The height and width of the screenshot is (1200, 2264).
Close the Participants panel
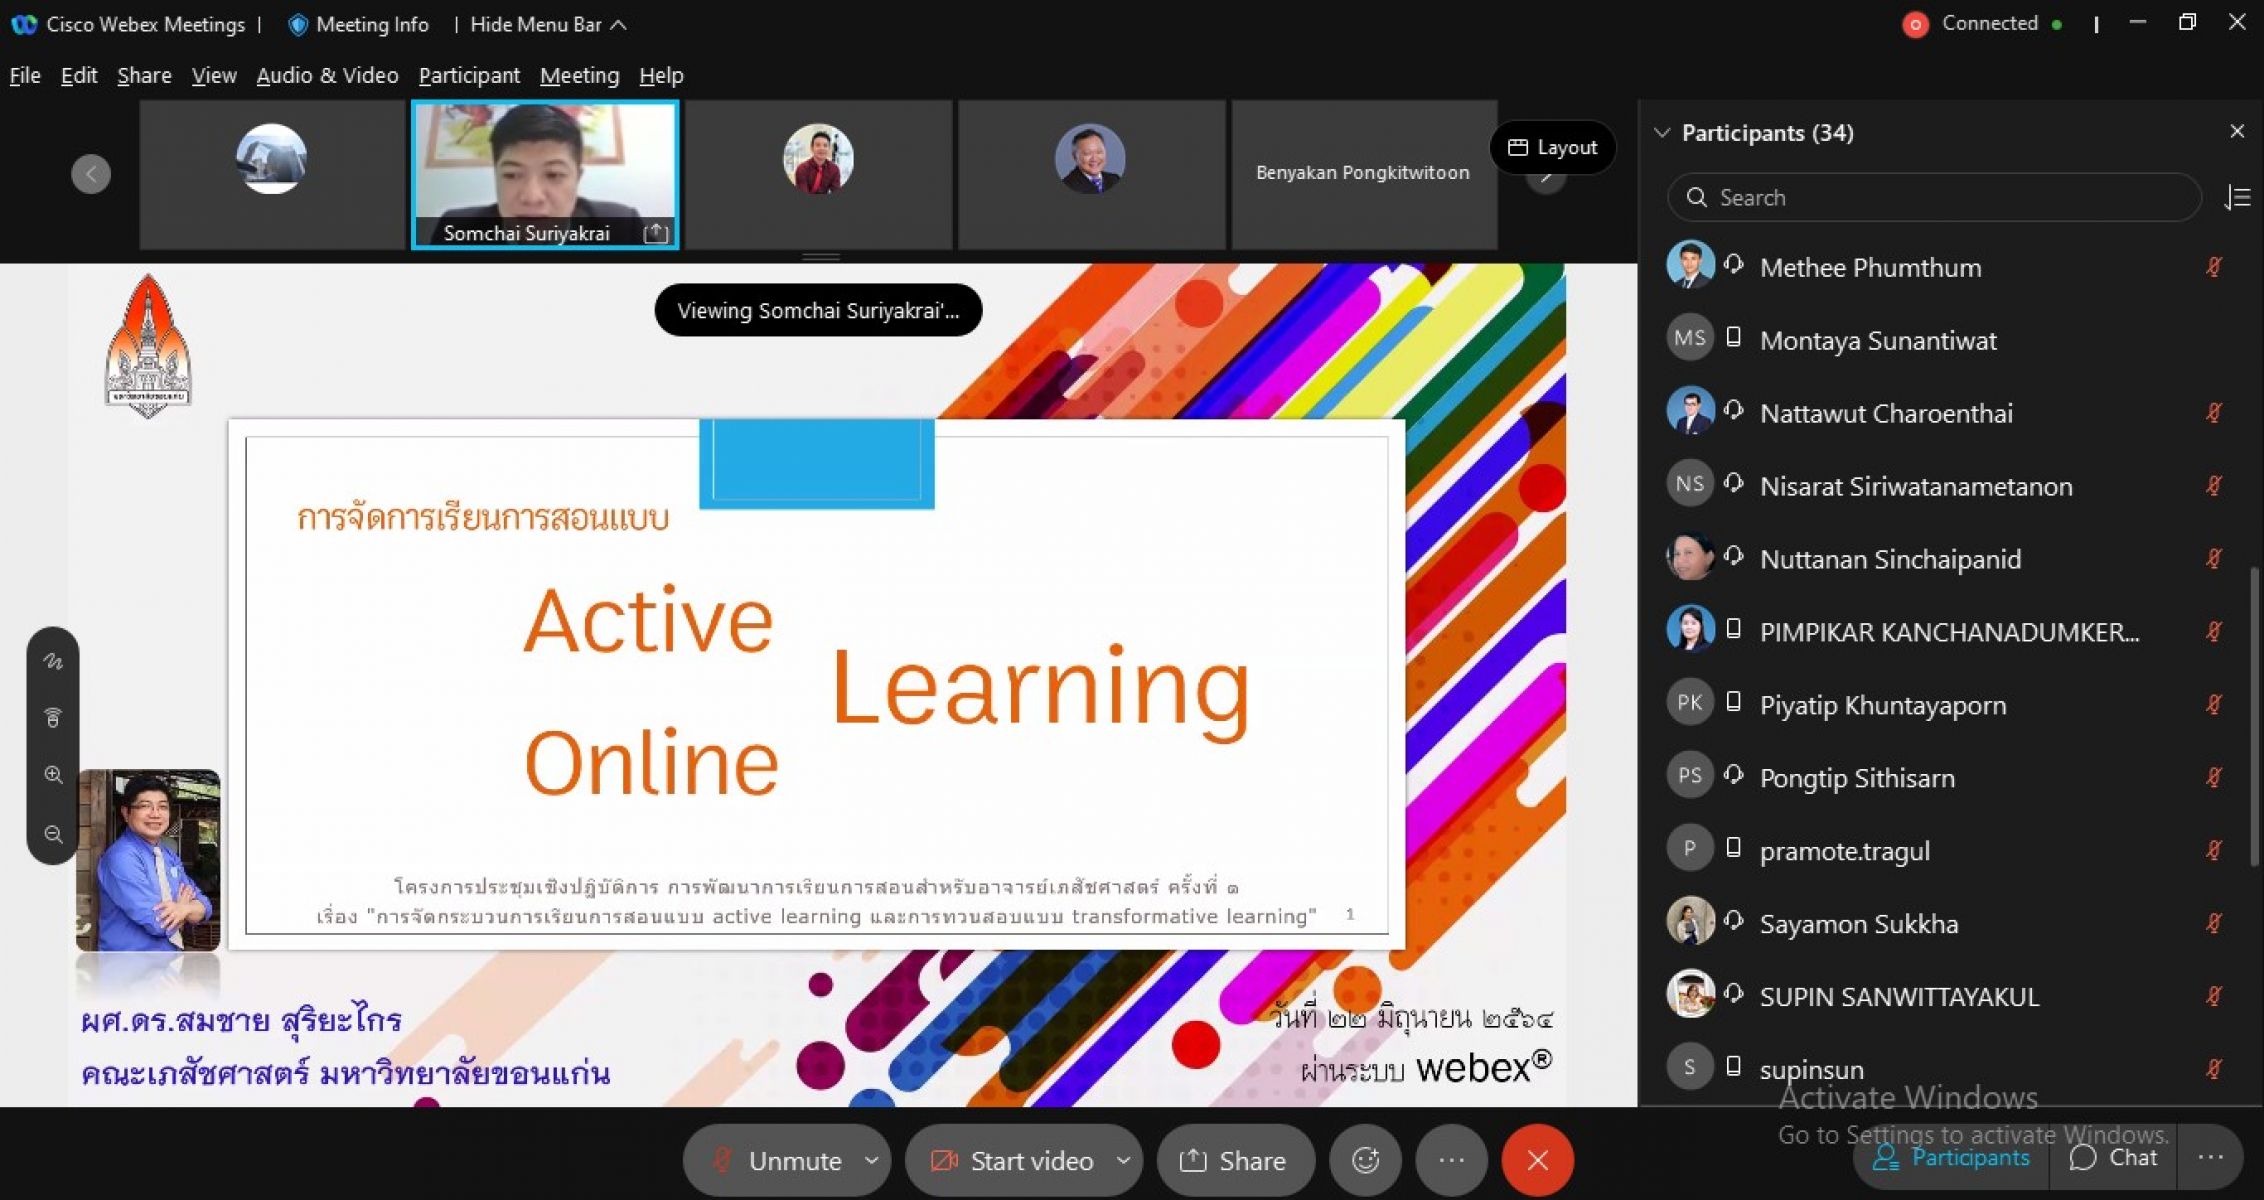[2237, 132]
